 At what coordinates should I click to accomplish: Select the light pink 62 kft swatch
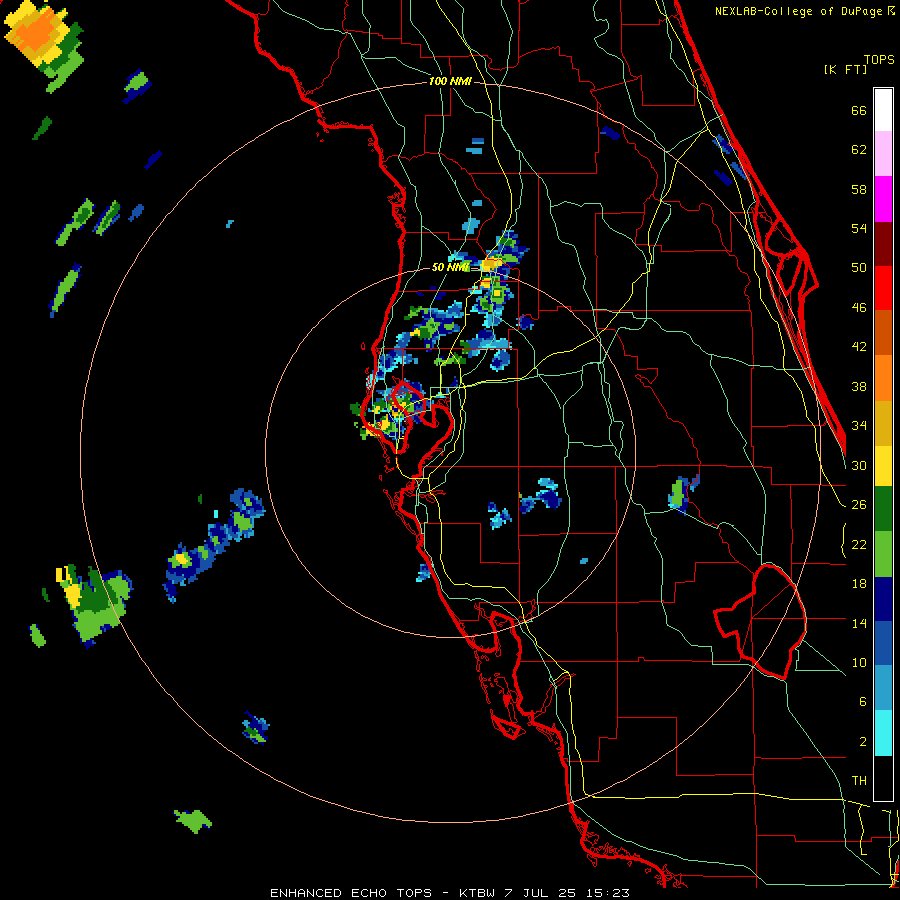pyautogui.click(x=883, y=153)
